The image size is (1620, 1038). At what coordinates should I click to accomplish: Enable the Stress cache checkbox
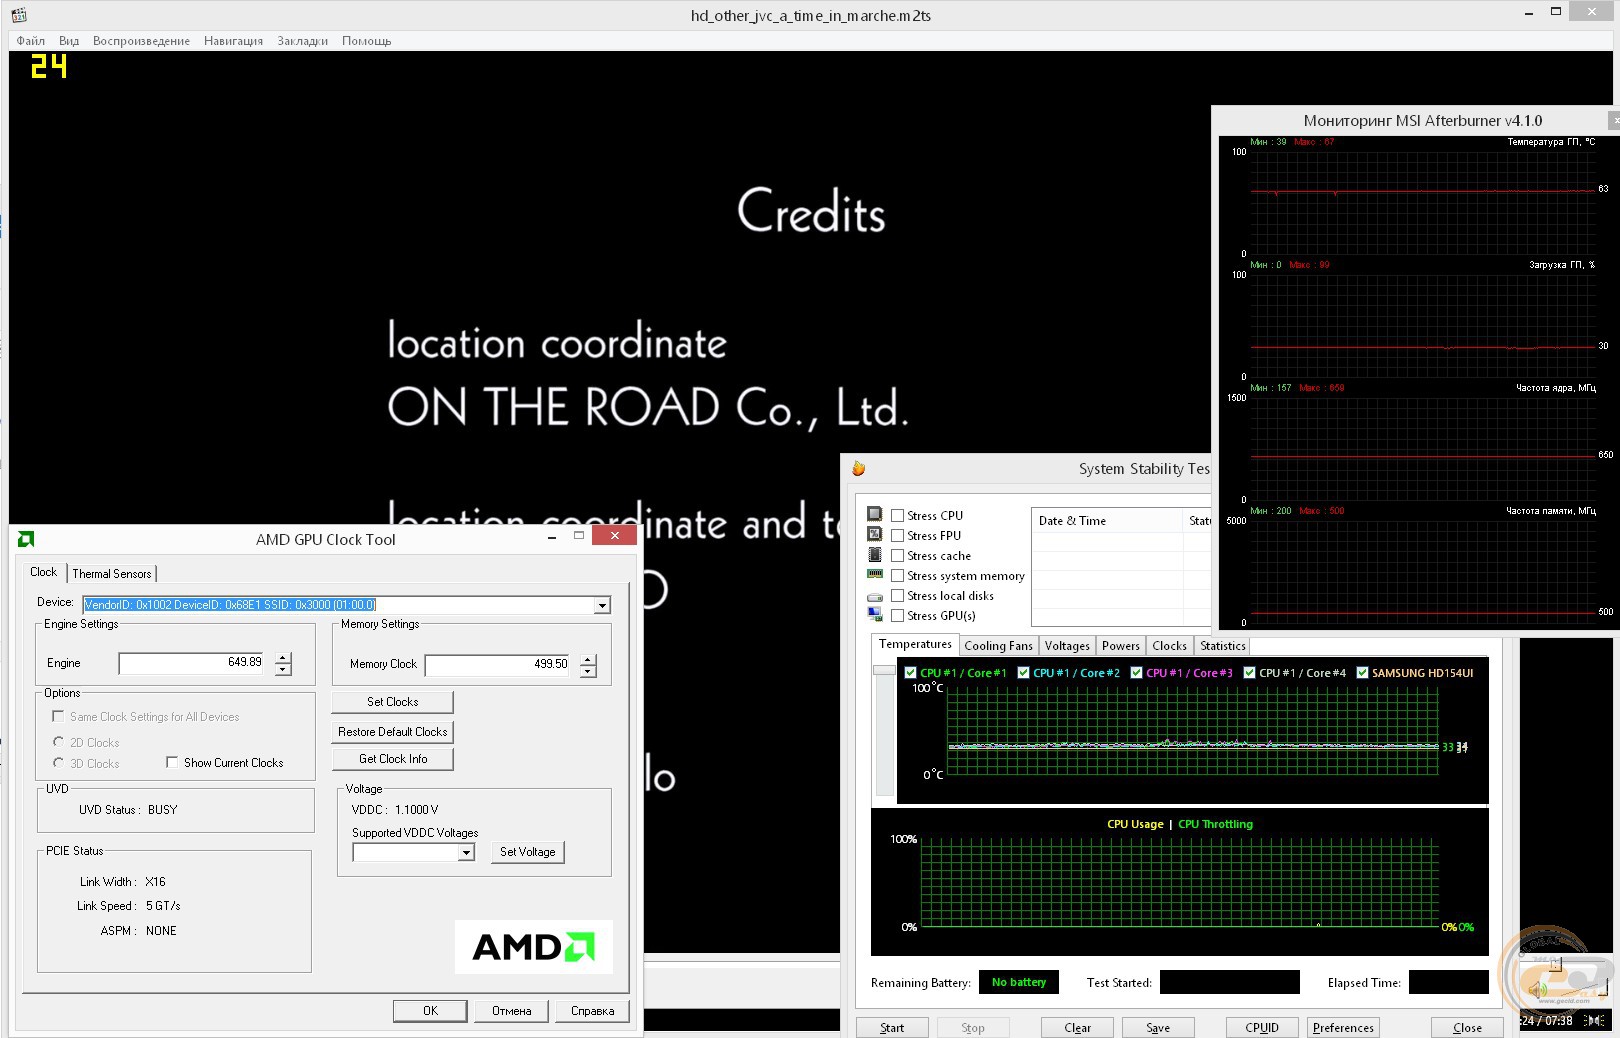point(898,556)
